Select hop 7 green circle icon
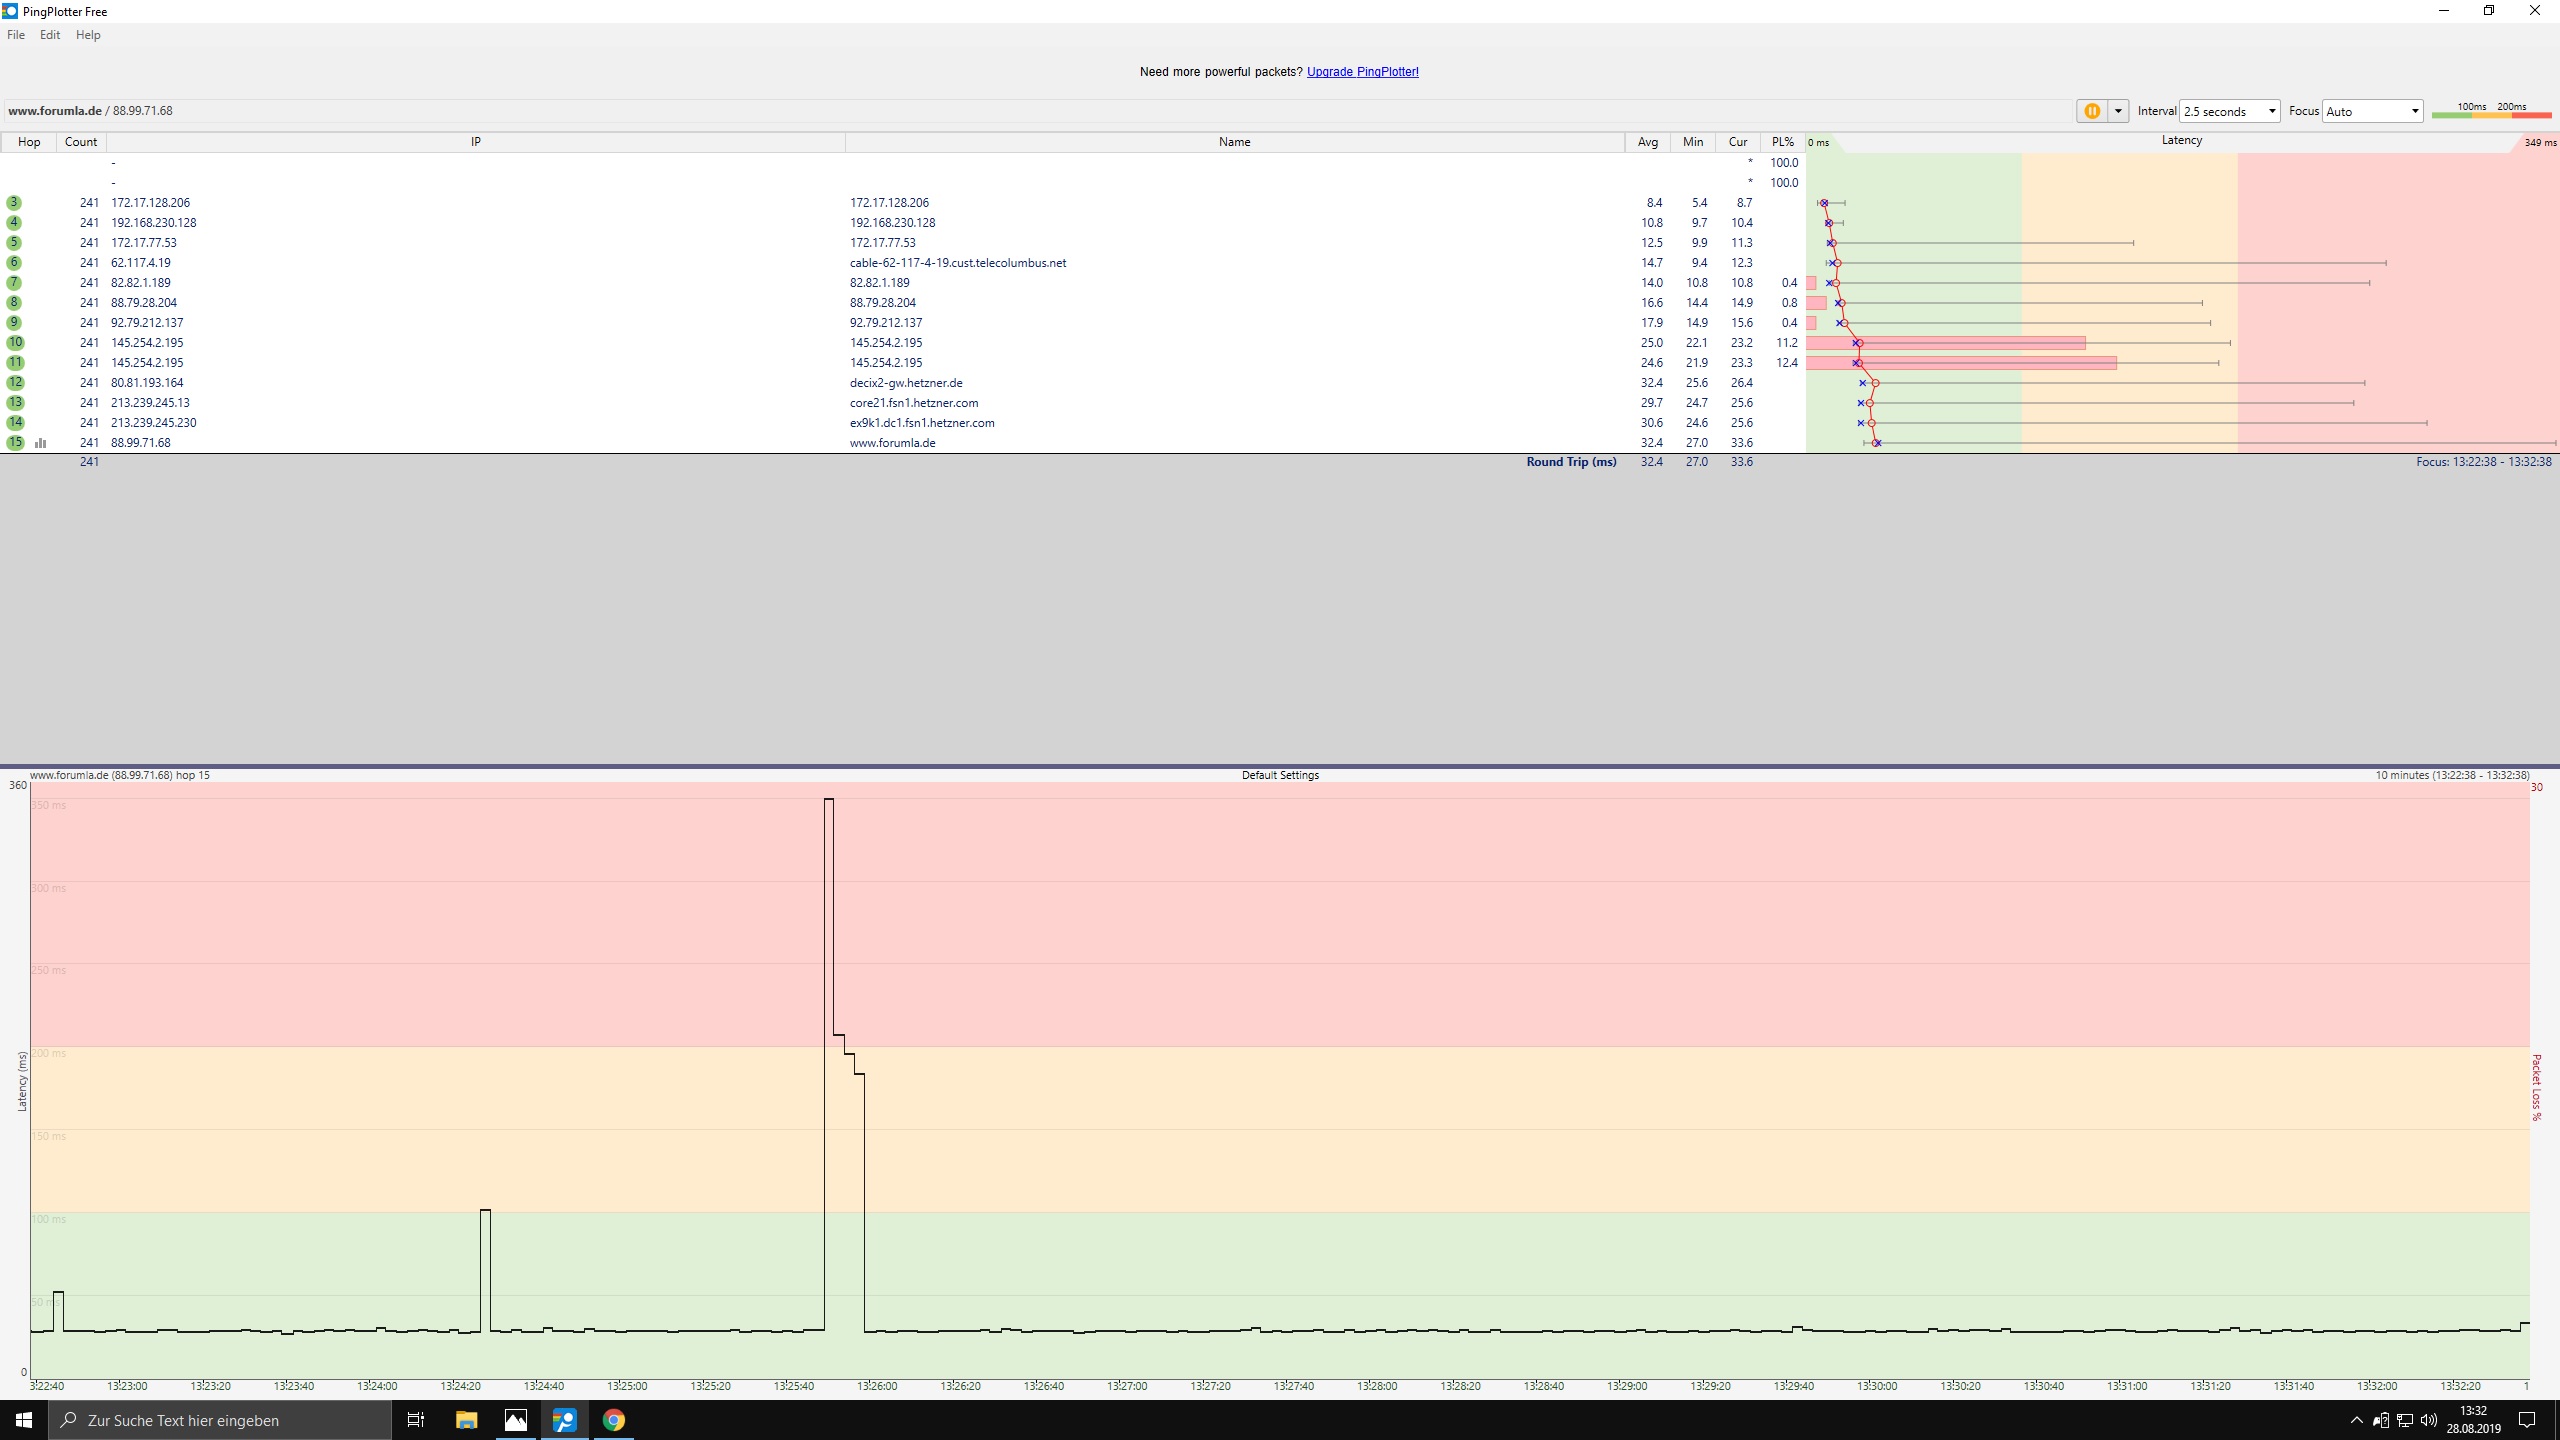This screenshot has width=2560, height=1440. (x=14, y=283)
